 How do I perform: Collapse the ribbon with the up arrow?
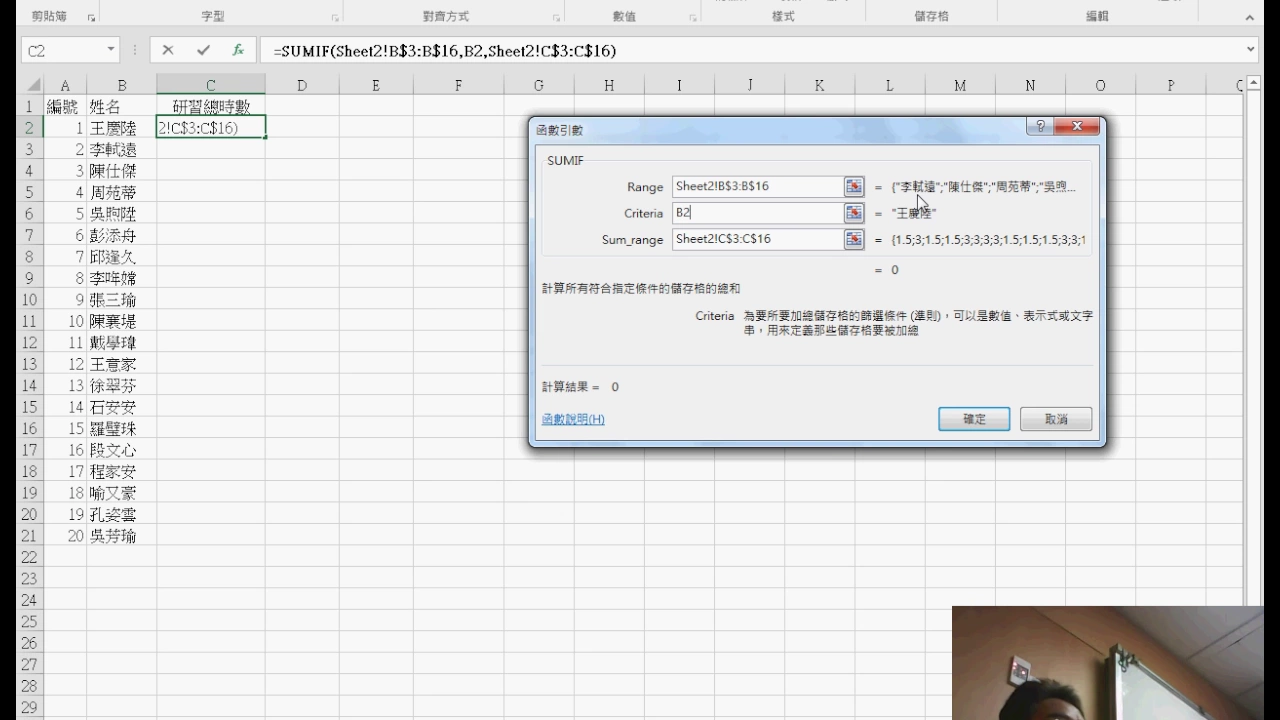tap(1250, 18)
